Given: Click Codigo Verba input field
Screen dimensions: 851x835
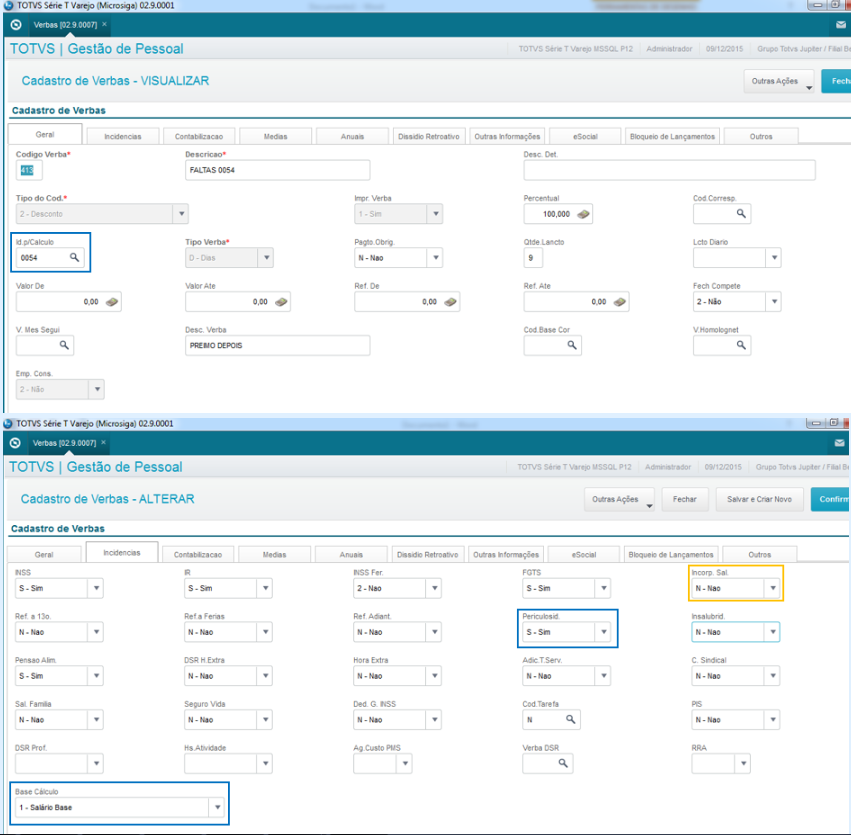Looking at the screenshot, I should click(29, 170).
